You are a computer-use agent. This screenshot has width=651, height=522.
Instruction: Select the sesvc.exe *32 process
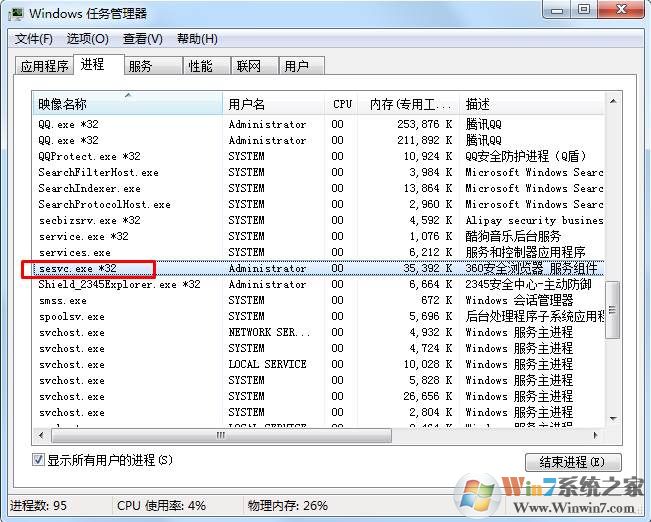click(x=318, y=268)
